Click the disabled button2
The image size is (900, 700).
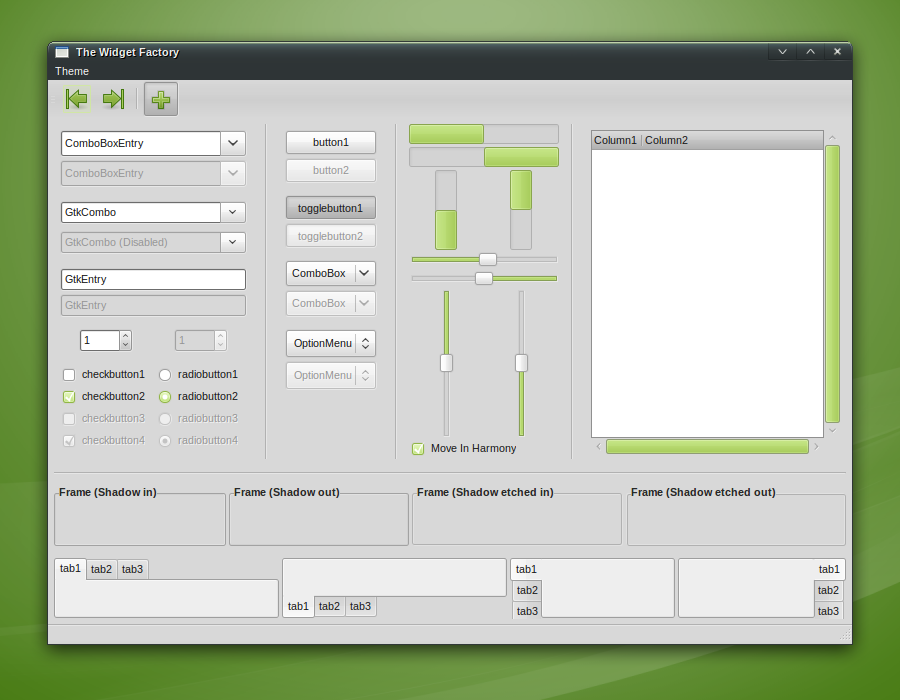click(x=331, y=170)
